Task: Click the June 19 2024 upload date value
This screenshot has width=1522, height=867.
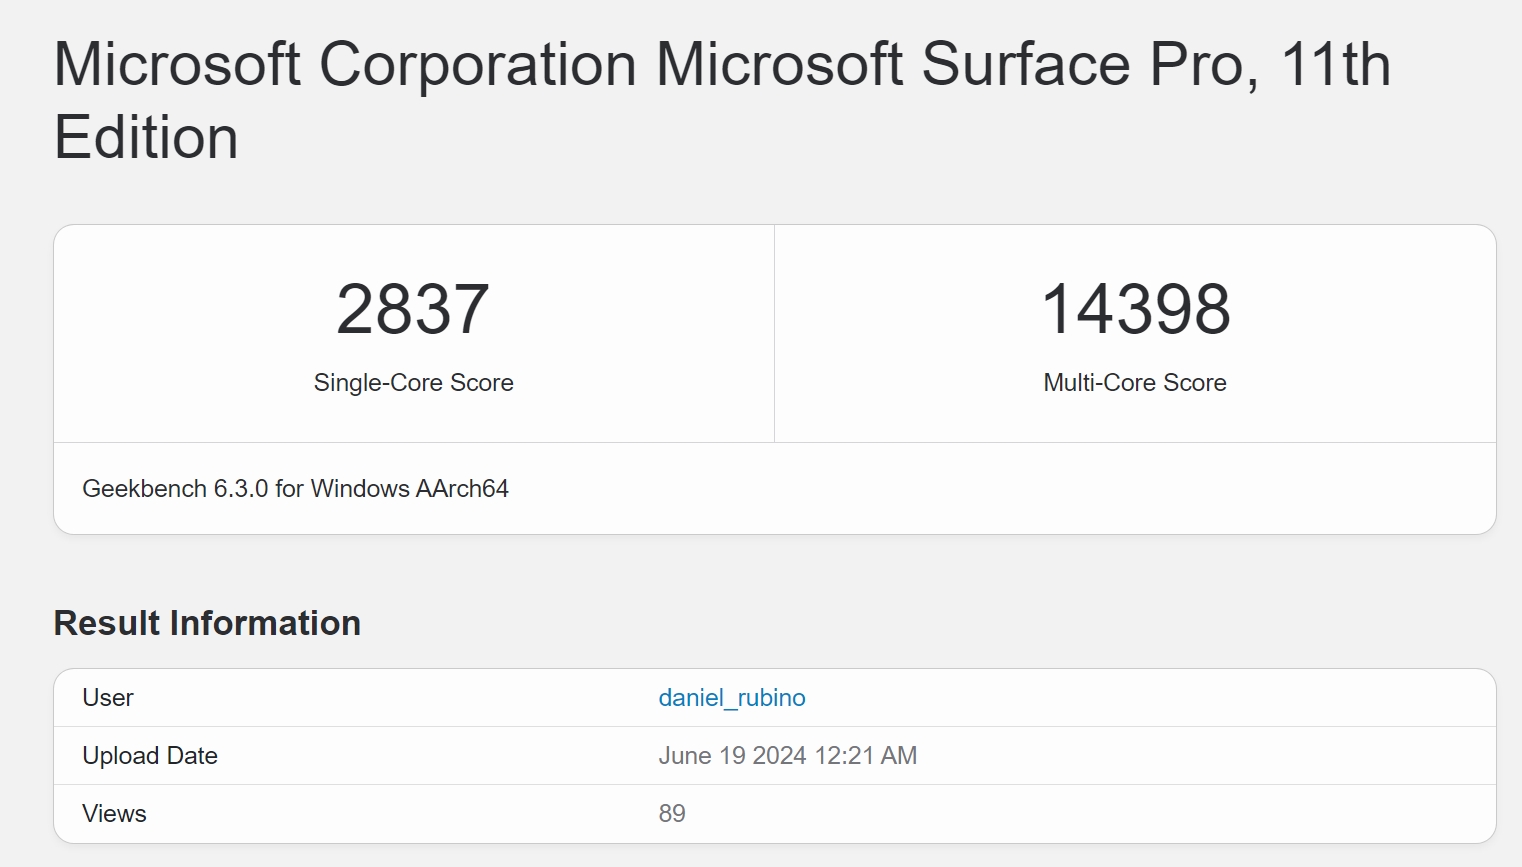Action: tap(732, 756)
